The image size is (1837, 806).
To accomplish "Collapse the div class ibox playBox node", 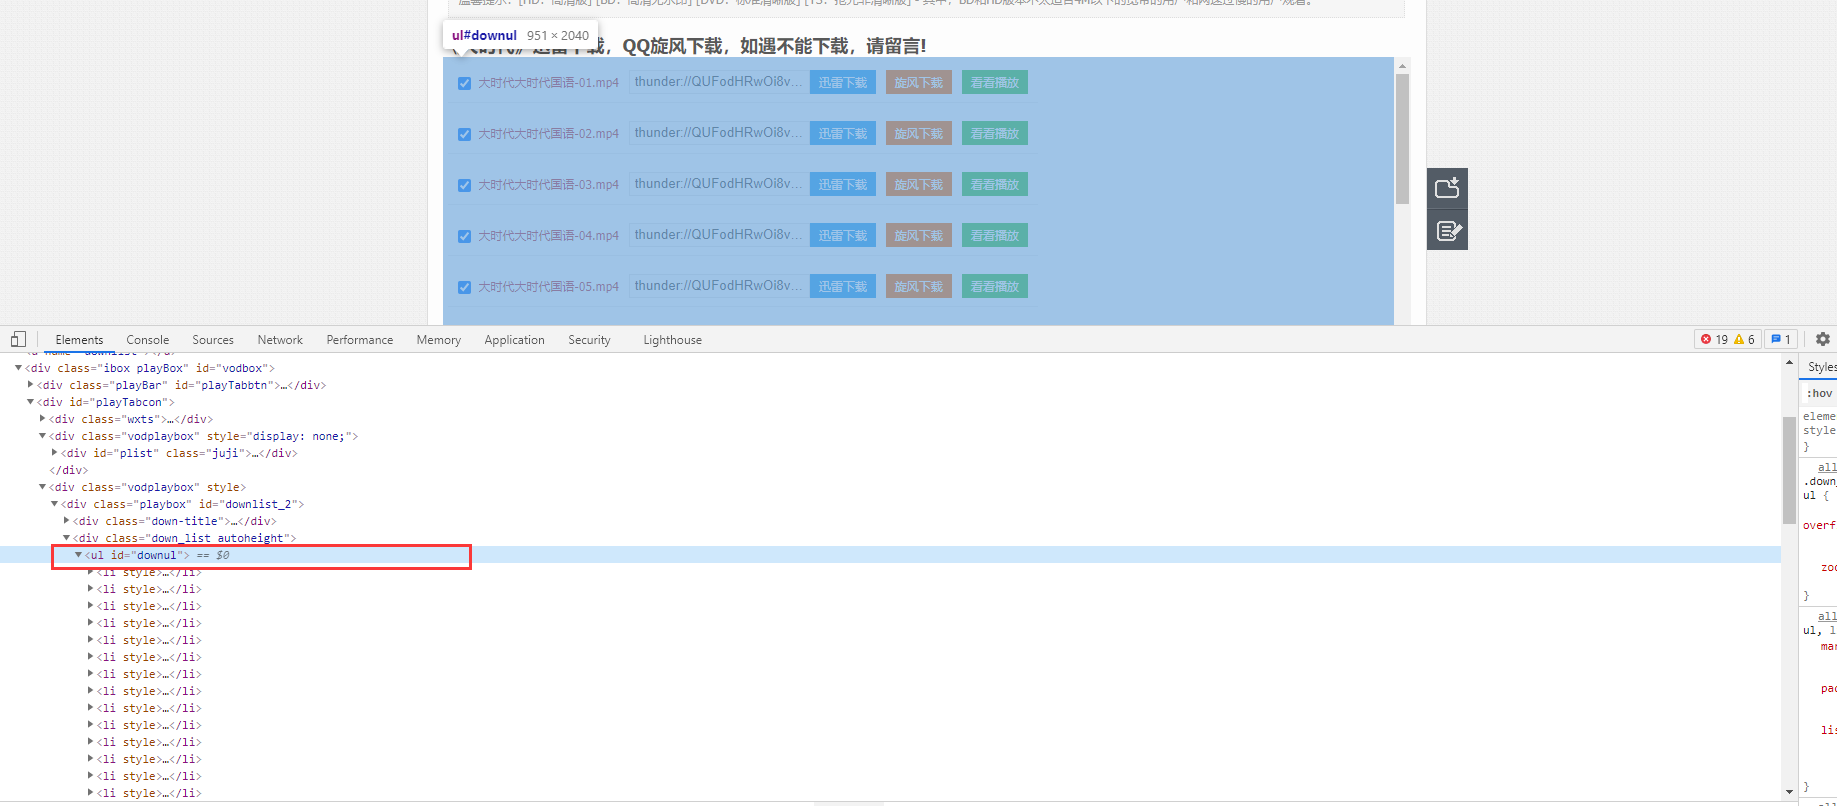I will point(18,368).
